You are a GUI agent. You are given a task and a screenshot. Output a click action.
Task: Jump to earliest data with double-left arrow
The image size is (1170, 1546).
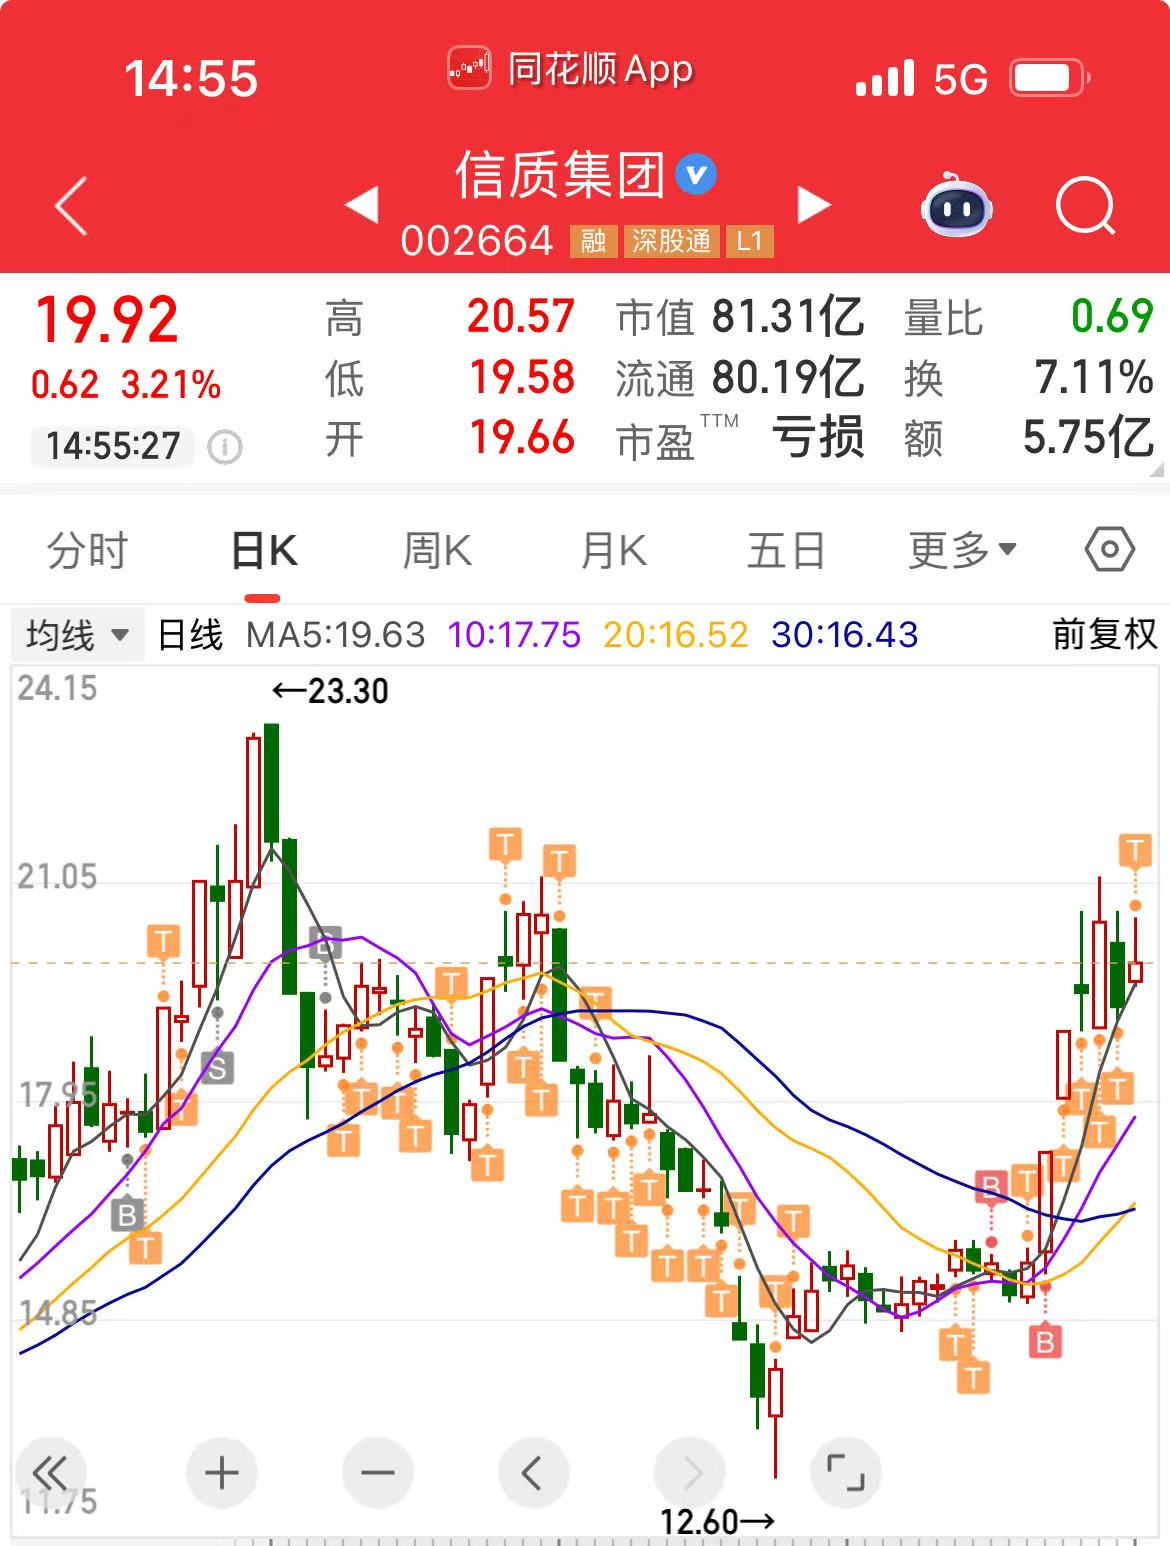[x=49, y=1472]
